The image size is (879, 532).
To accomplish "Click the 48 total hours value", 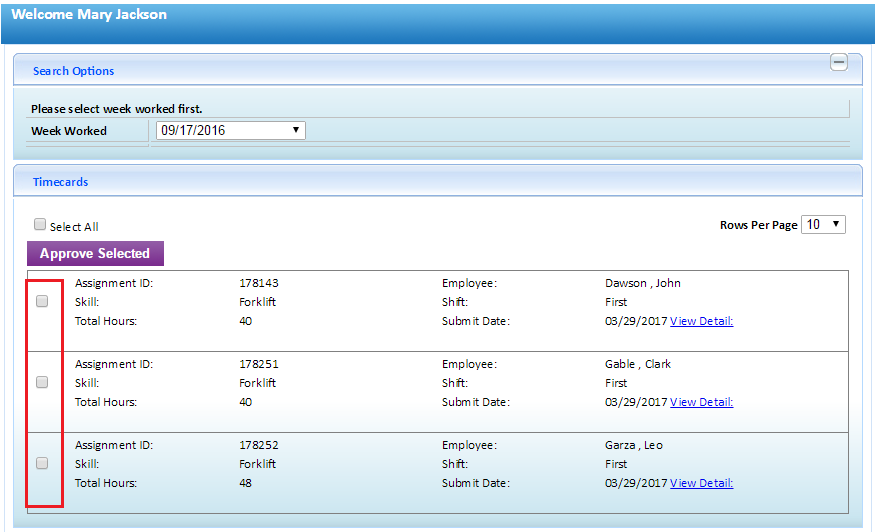I will [x=246, y=483].
